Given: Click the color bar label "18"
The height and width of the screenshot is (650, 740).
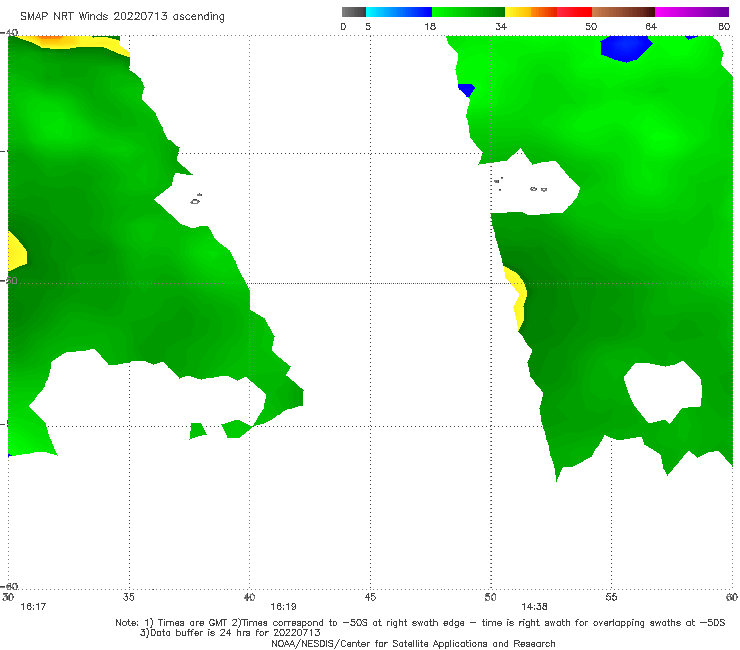Looking at the screenshot, I should (430, 26).
